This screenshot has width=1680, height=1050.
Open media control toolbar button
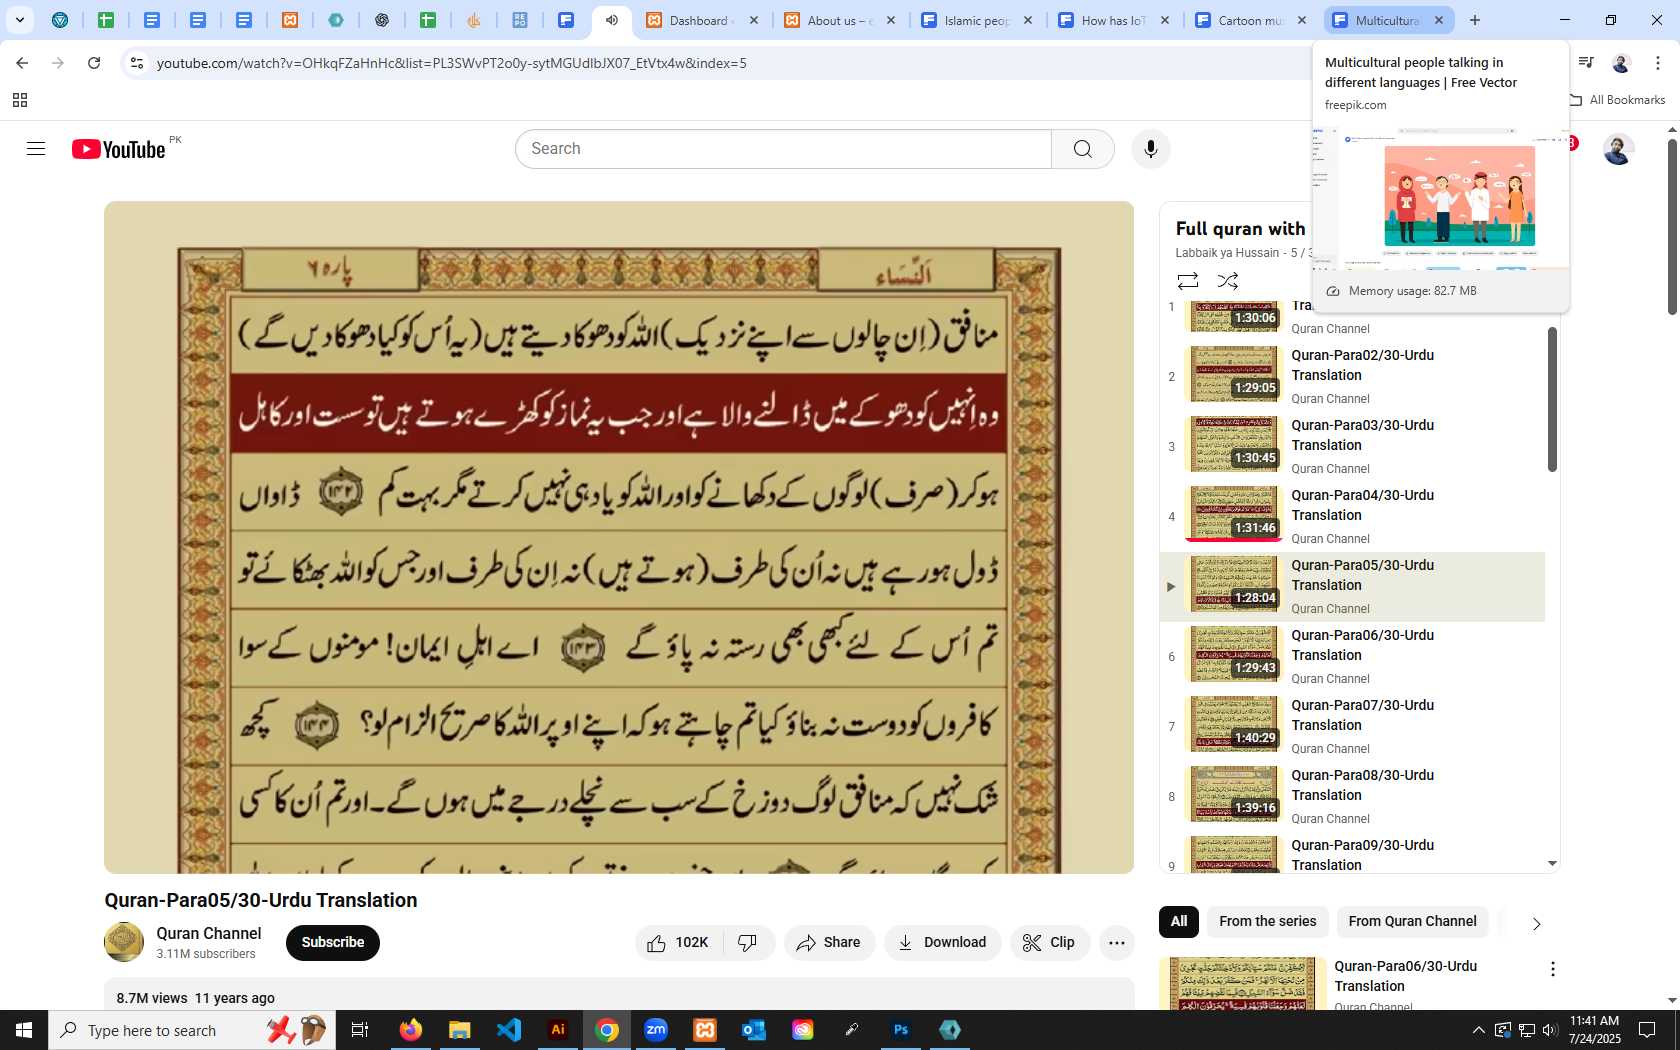click(1586, 63)
